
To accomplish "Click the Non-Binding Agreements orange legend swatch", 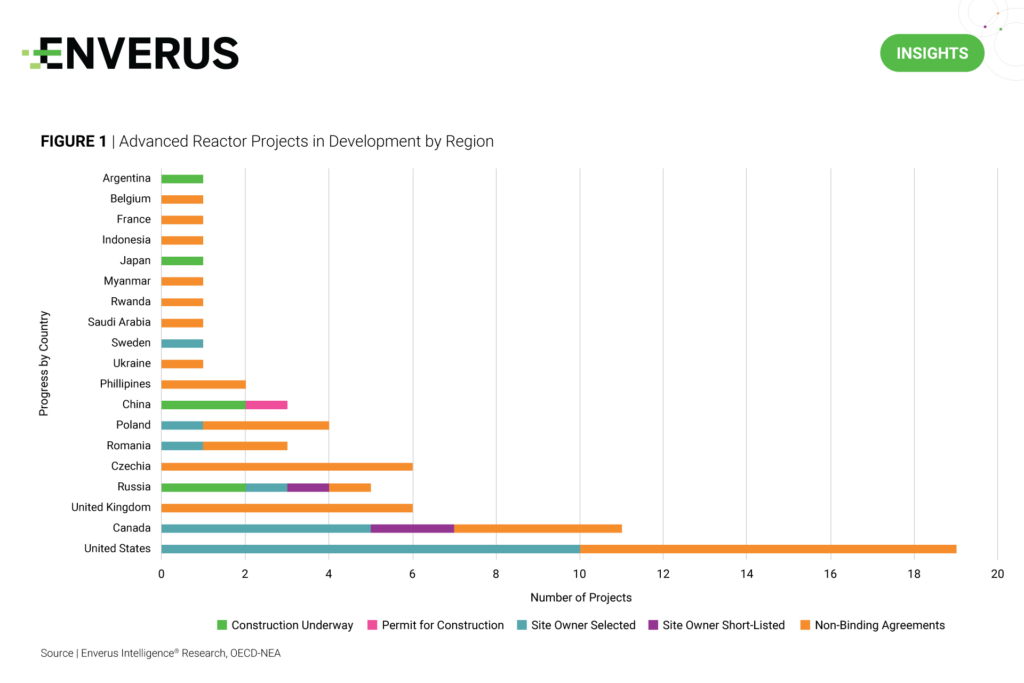I will click(x=806, y=625).
